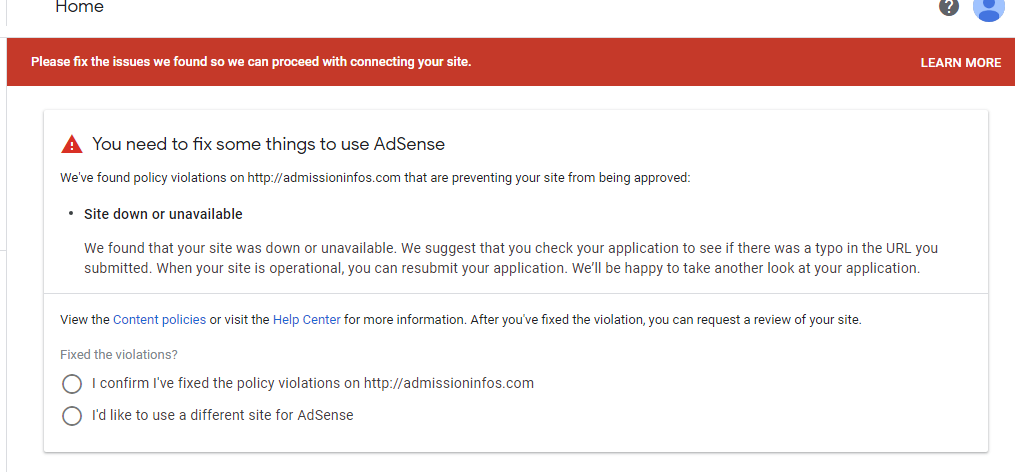Click LEARN MORE in the red banner
This screenshot has width=1015, height=472.
point(960,63)
